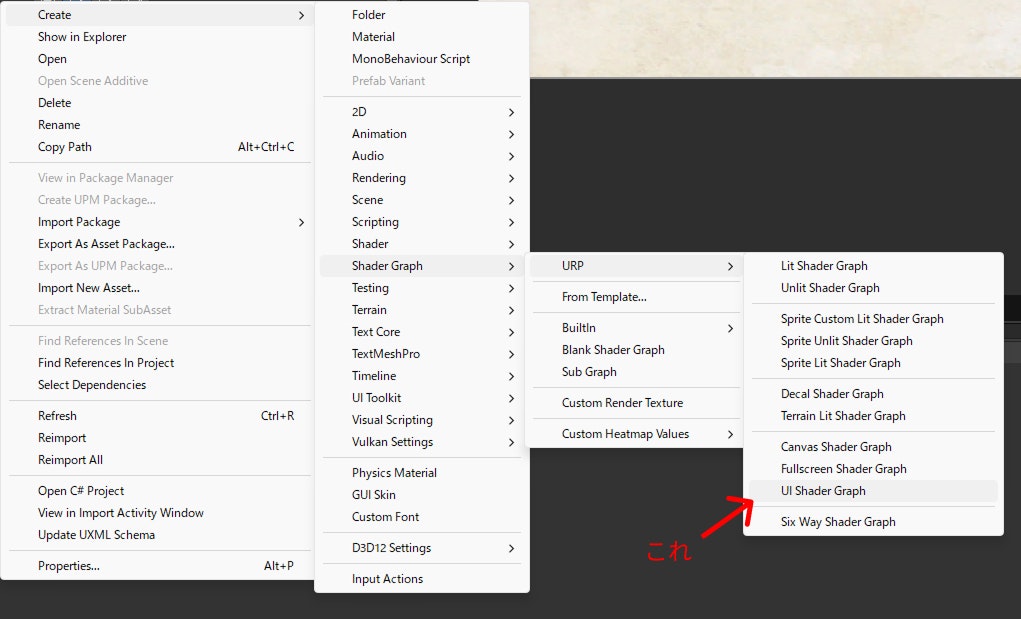This screenshot has width=1021, height=619.
Task: Expand the Rendering submenu
Action: coord(421,178)
